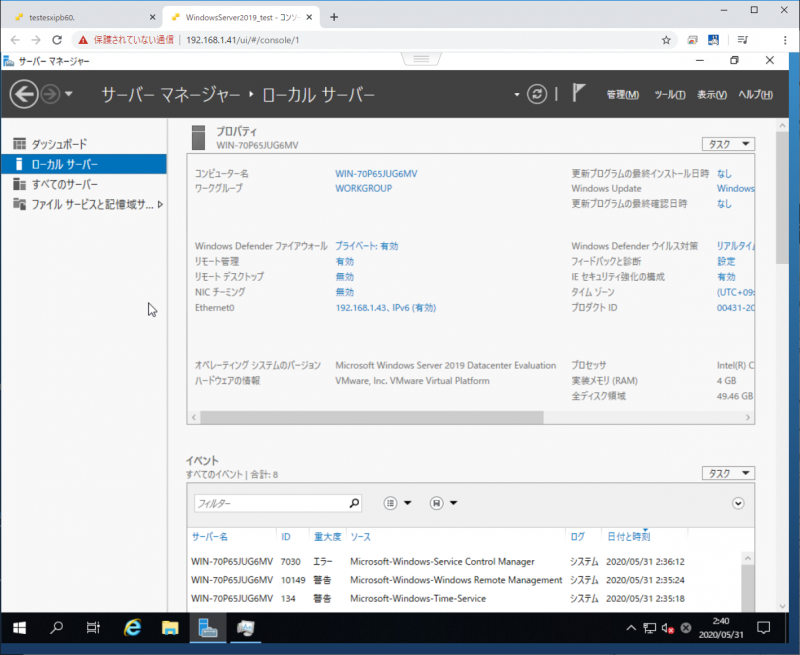This screenshot has height=655, width=800.
Task: Launch Internet Explorer from taskbar
Action: pos(133,627)
